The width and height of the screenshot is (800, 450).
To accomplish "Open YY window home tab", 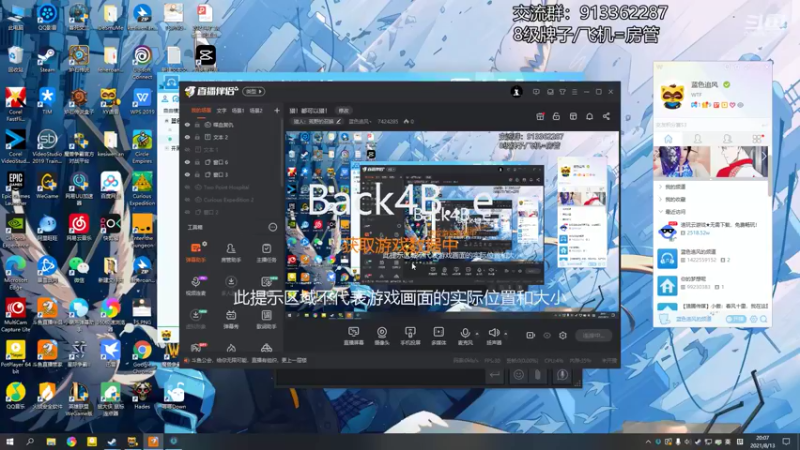I will click(x=668, y=139).
